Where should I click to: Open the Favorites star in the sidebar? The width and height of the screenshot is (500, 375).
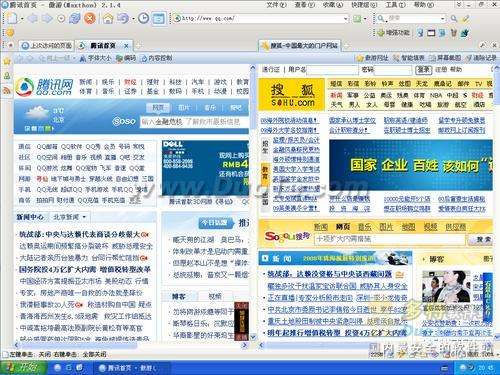pyautogui.click(x=7, y=61)
